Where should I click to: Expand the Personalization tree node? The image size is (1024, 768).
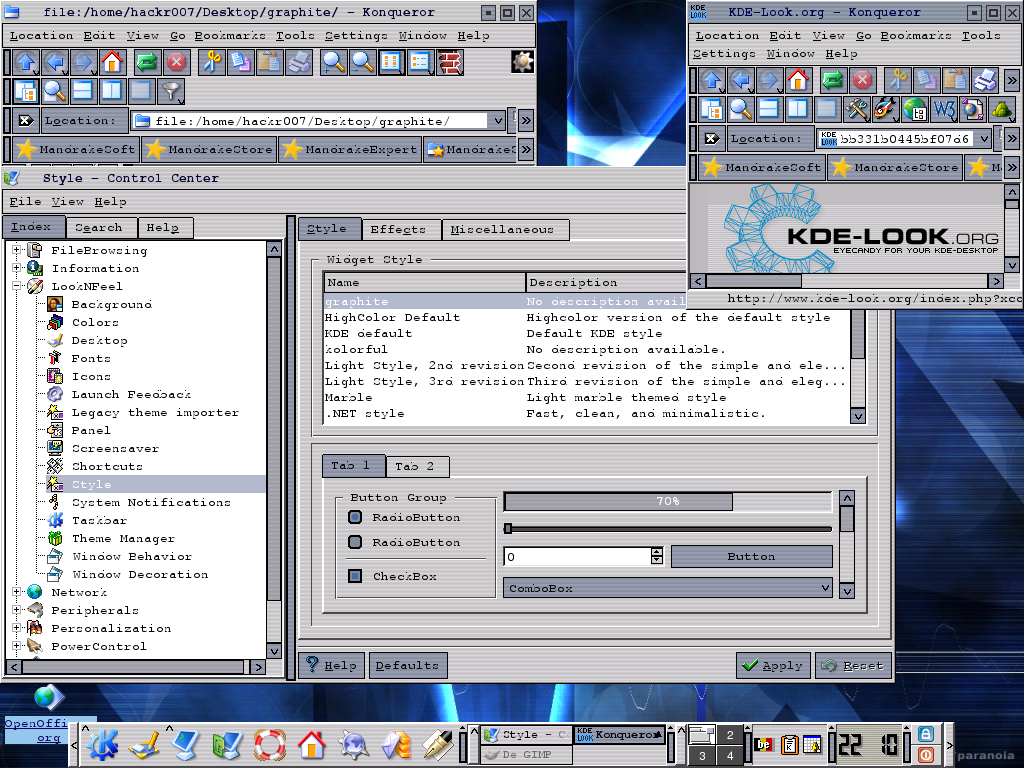17,628
